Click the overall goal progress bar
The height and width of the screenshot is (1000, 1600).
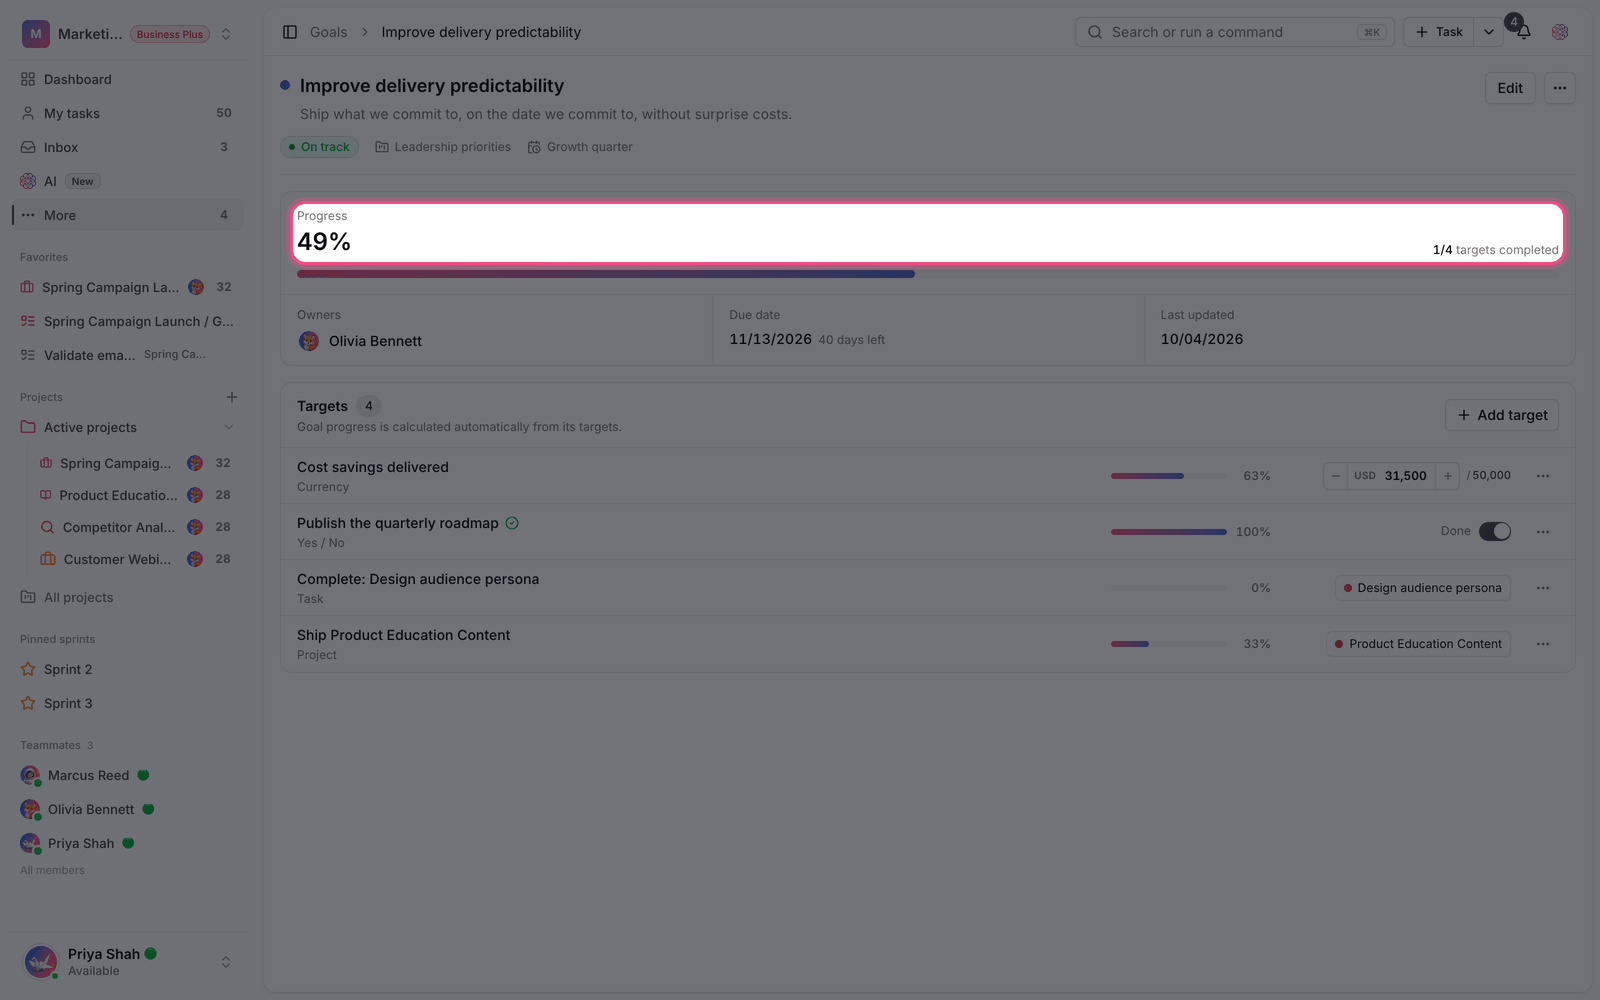pos(927,274)
